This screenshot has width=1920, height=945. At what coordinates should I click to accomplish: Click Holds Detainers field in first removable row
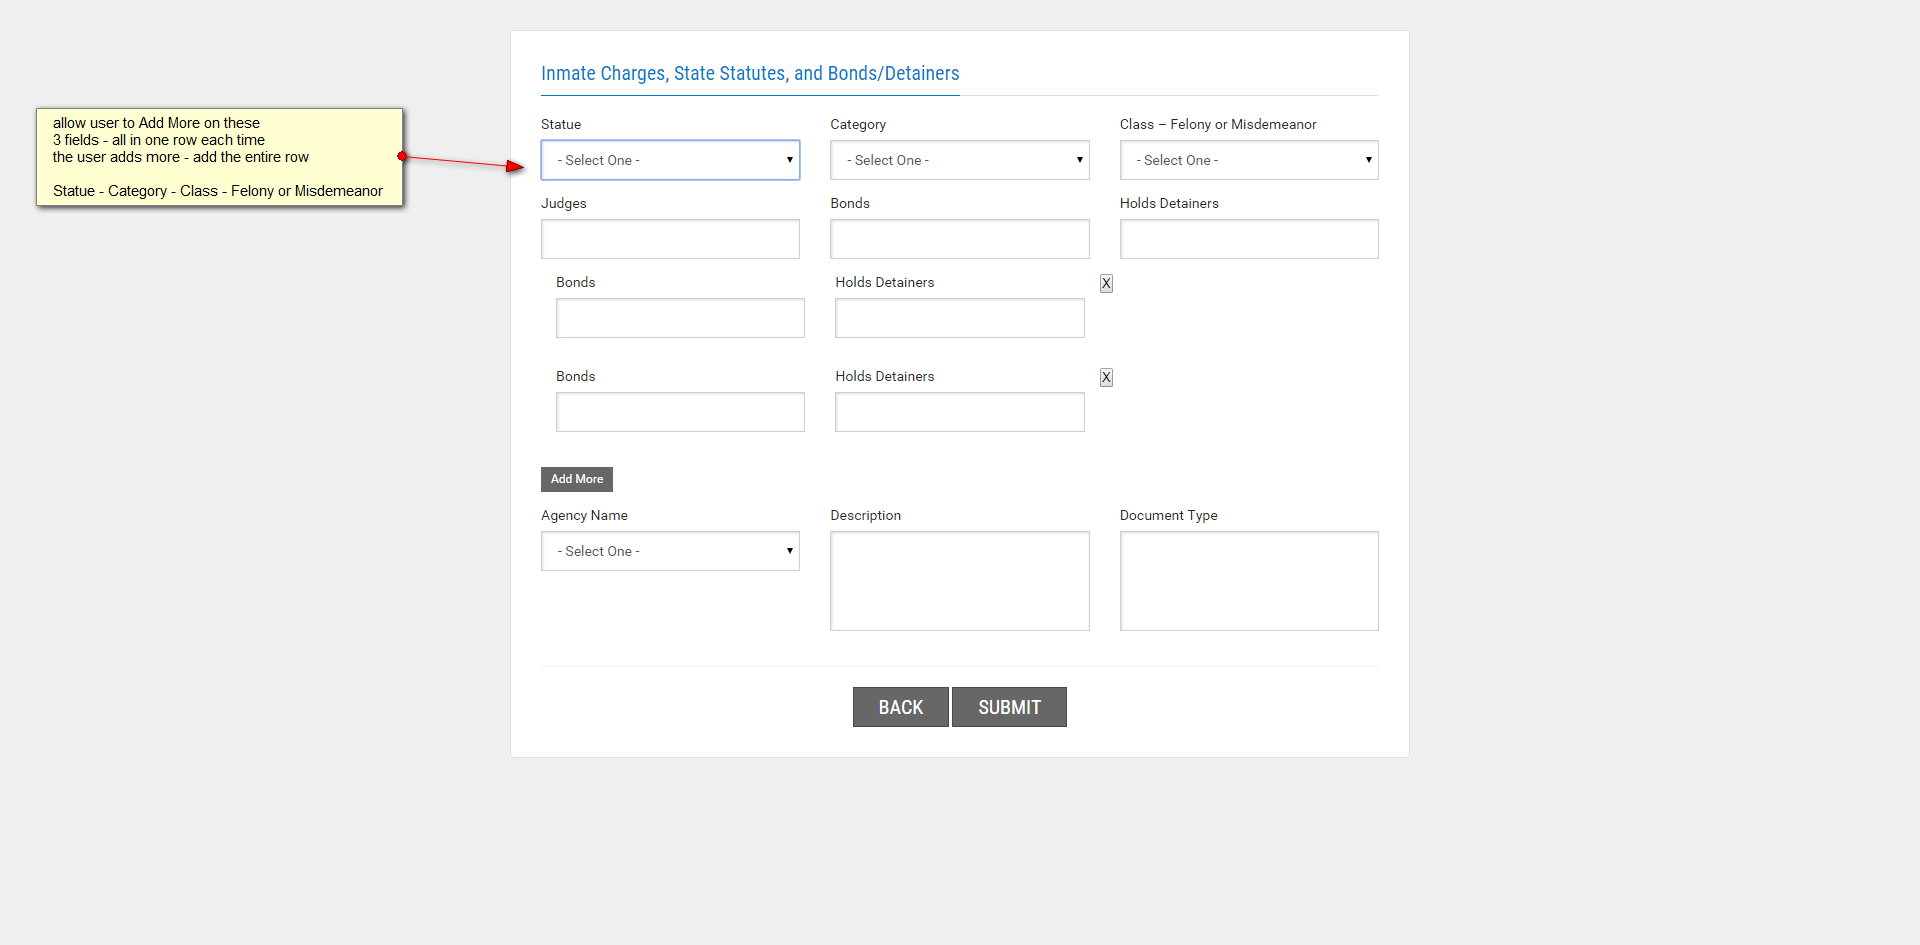pos(959,318)
